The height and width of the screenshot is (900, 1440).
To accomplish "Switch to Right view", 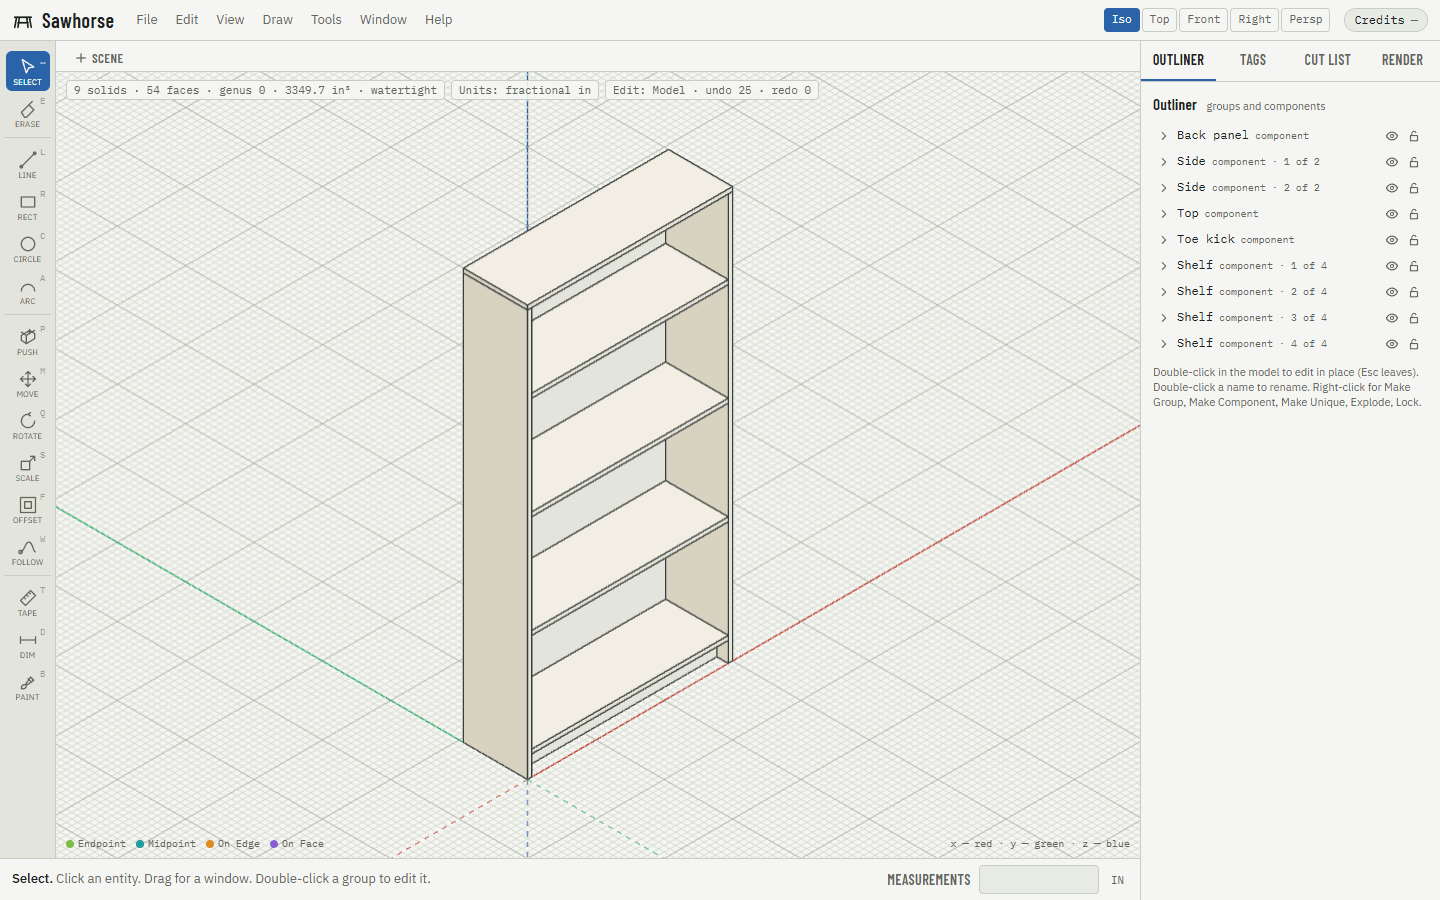I will pos(1255,20).
